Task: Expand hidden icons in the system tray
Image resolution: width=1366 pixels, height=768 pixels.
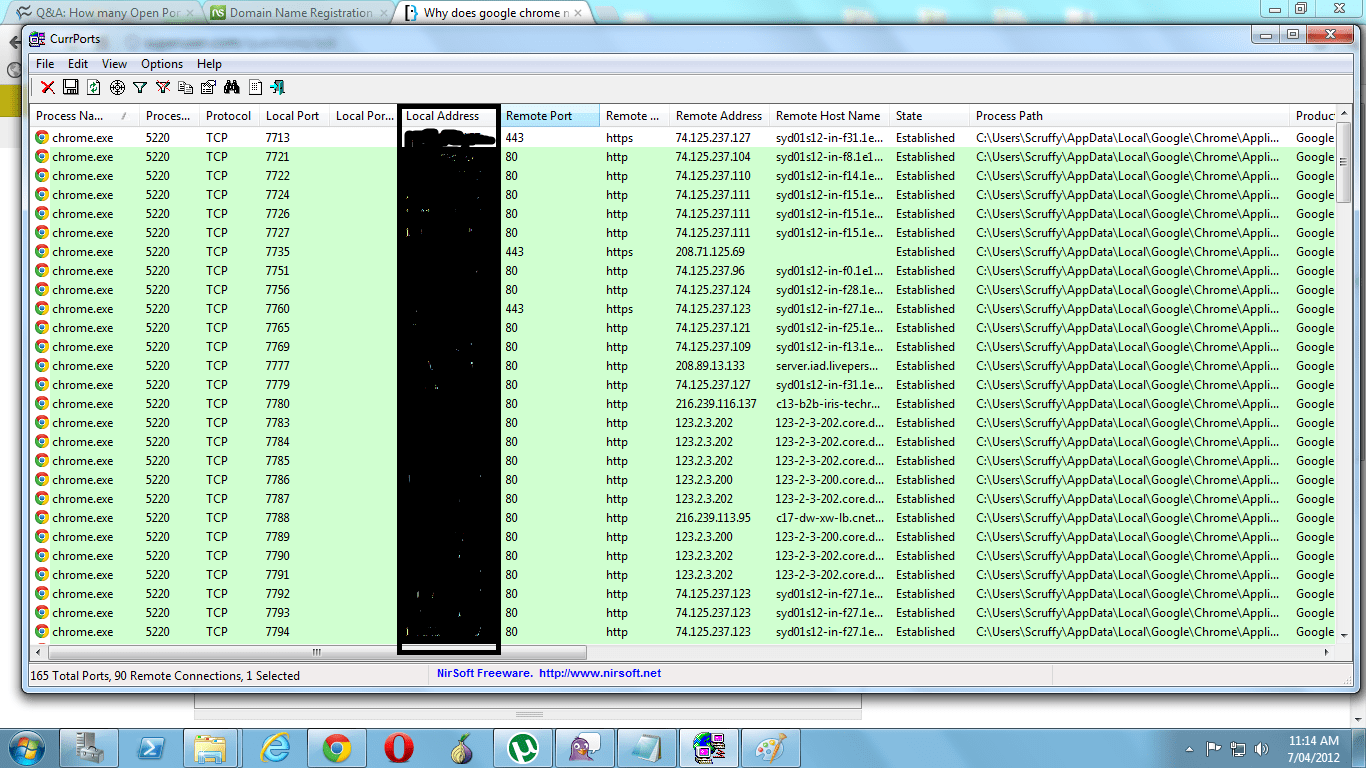Action: pyautogui.click(x=1189, y=747)
